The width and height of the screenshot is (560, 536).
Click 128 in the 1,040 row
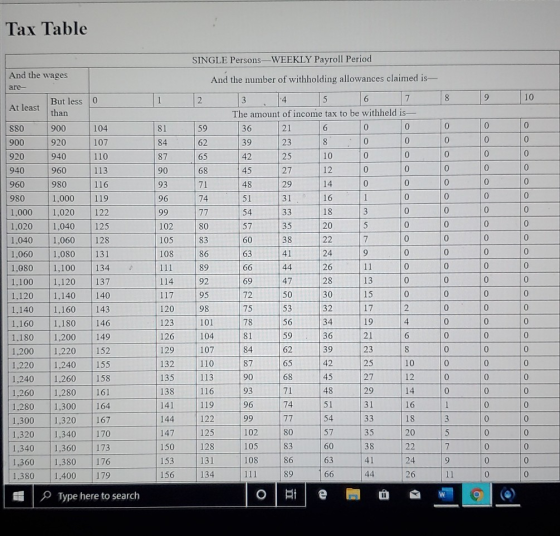tap(102, 240)
